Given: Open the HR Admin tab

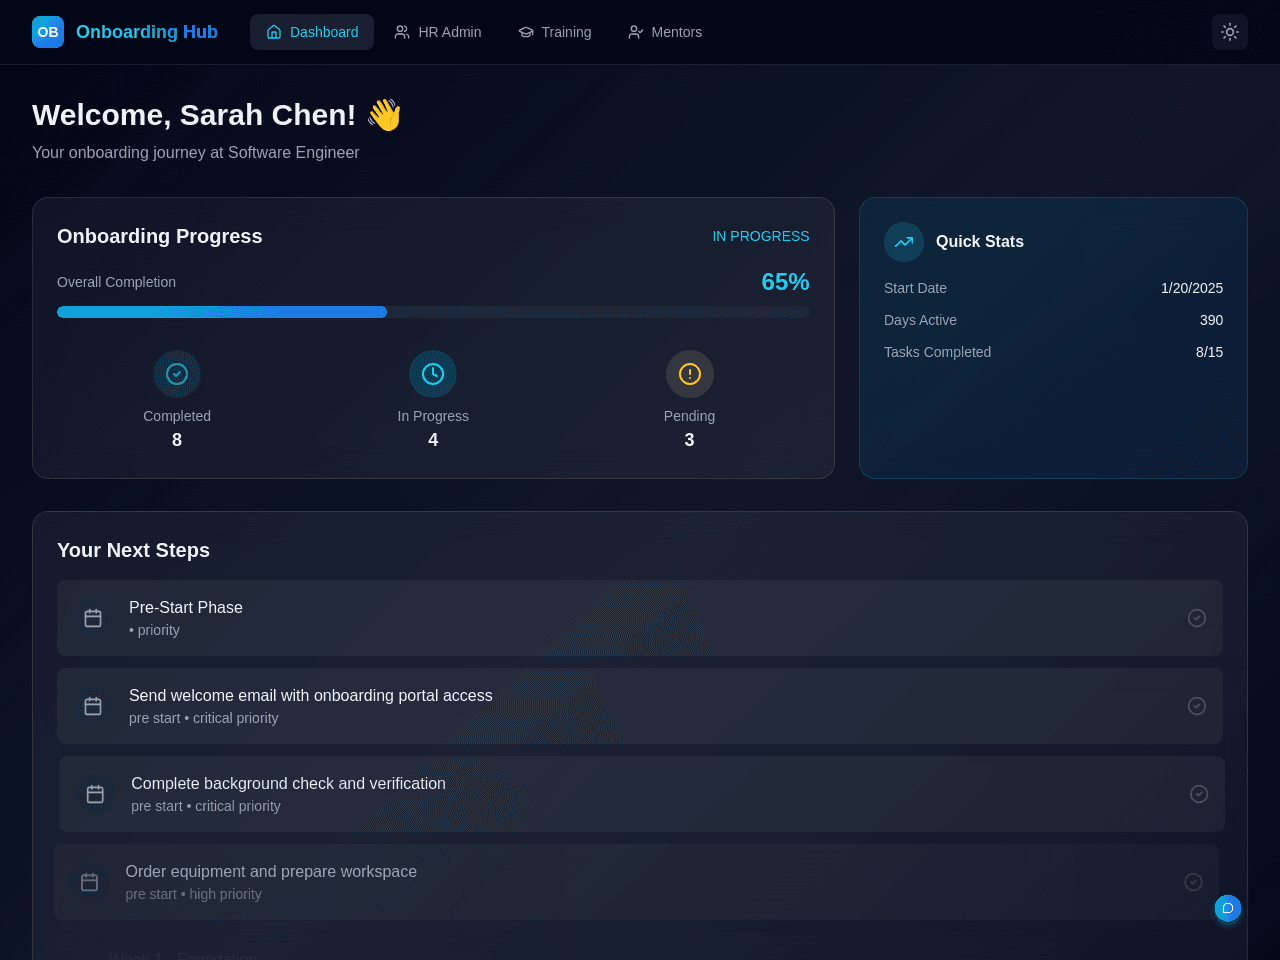Looking at the screenshot, I should 438,32.
